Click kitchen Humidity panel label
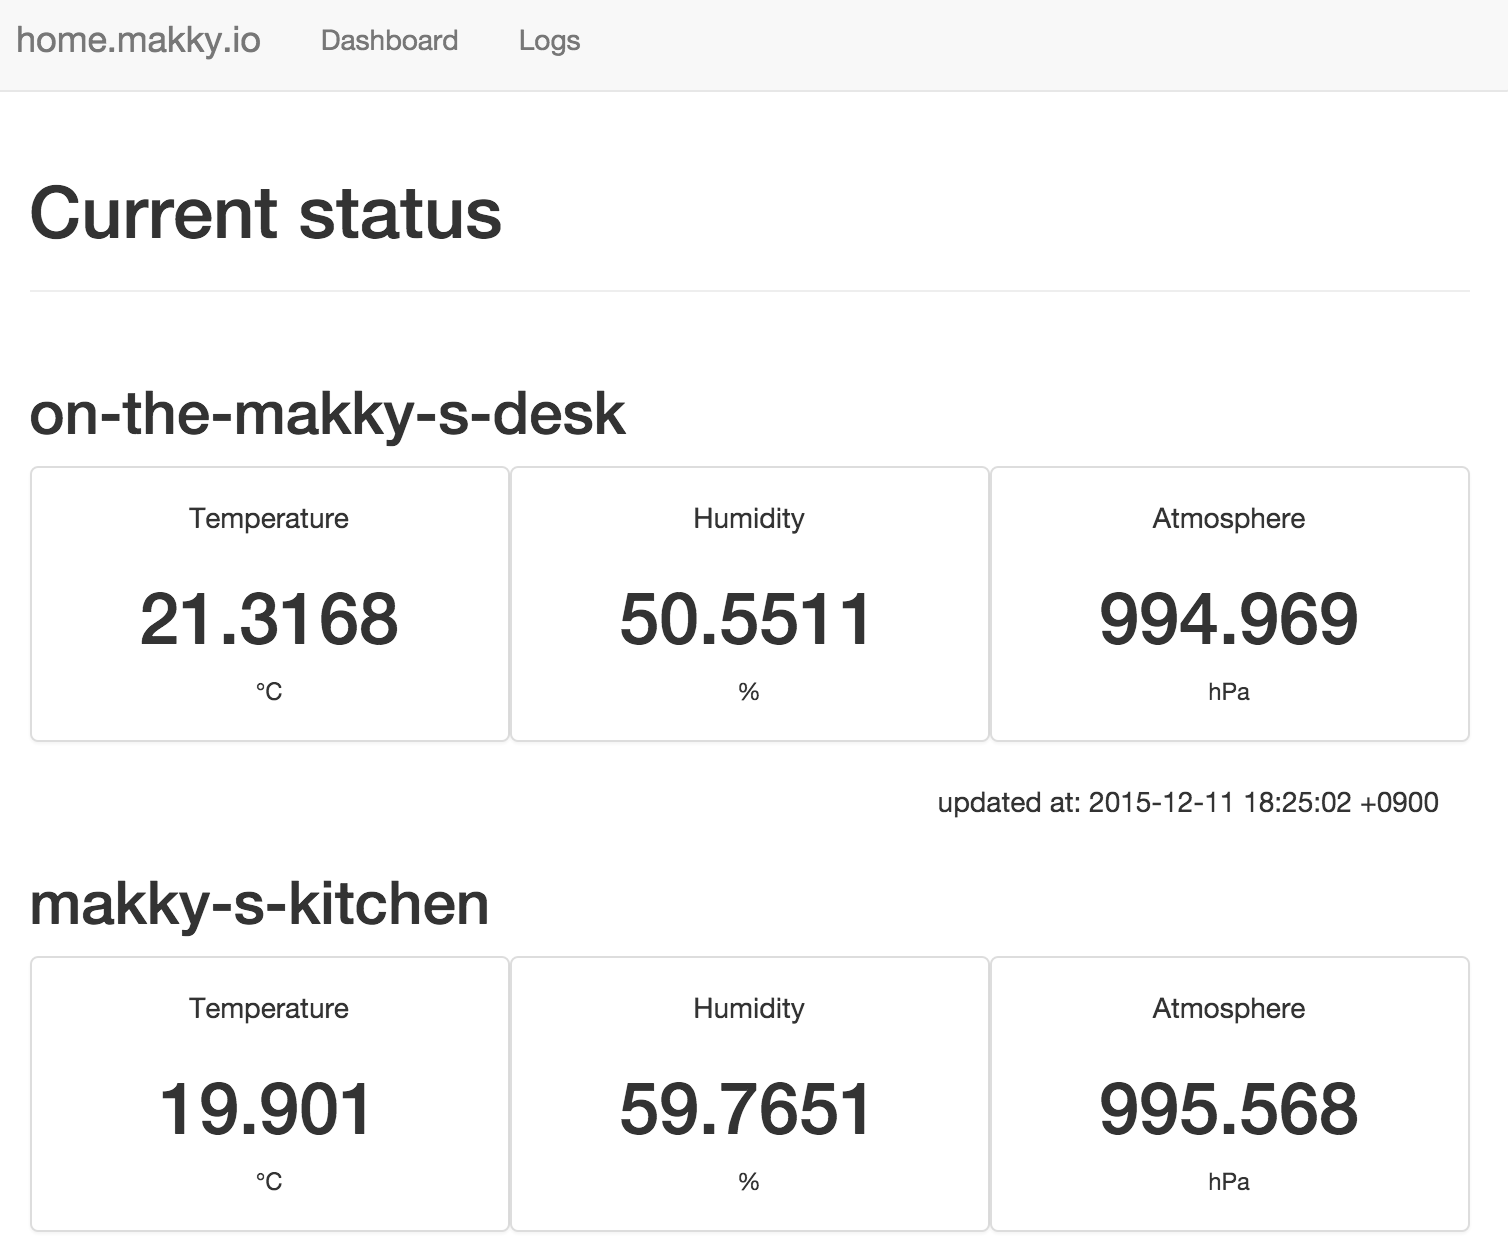The height and width of the screenshot is (1248, 1508). pos(749,1008)
